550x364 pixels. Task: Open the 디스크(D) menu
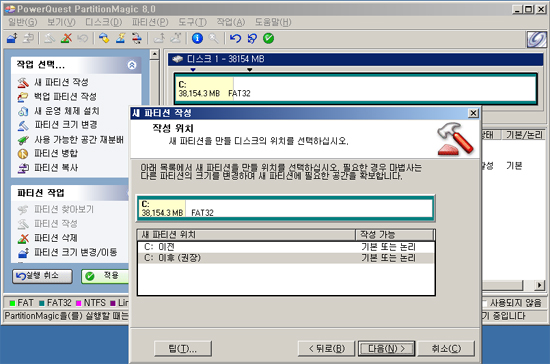pos(104,22)
